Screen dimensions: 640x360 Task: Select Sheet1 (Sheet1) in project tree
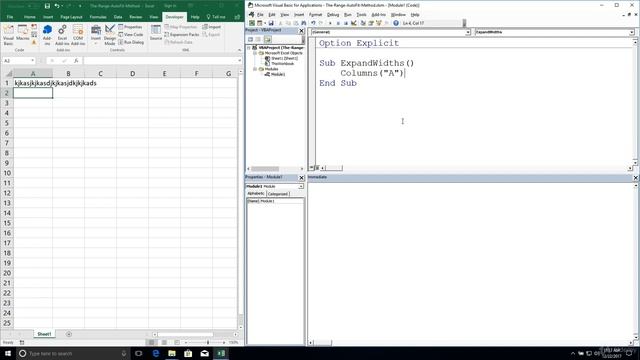pyautogui.click(x=281, y=58)
